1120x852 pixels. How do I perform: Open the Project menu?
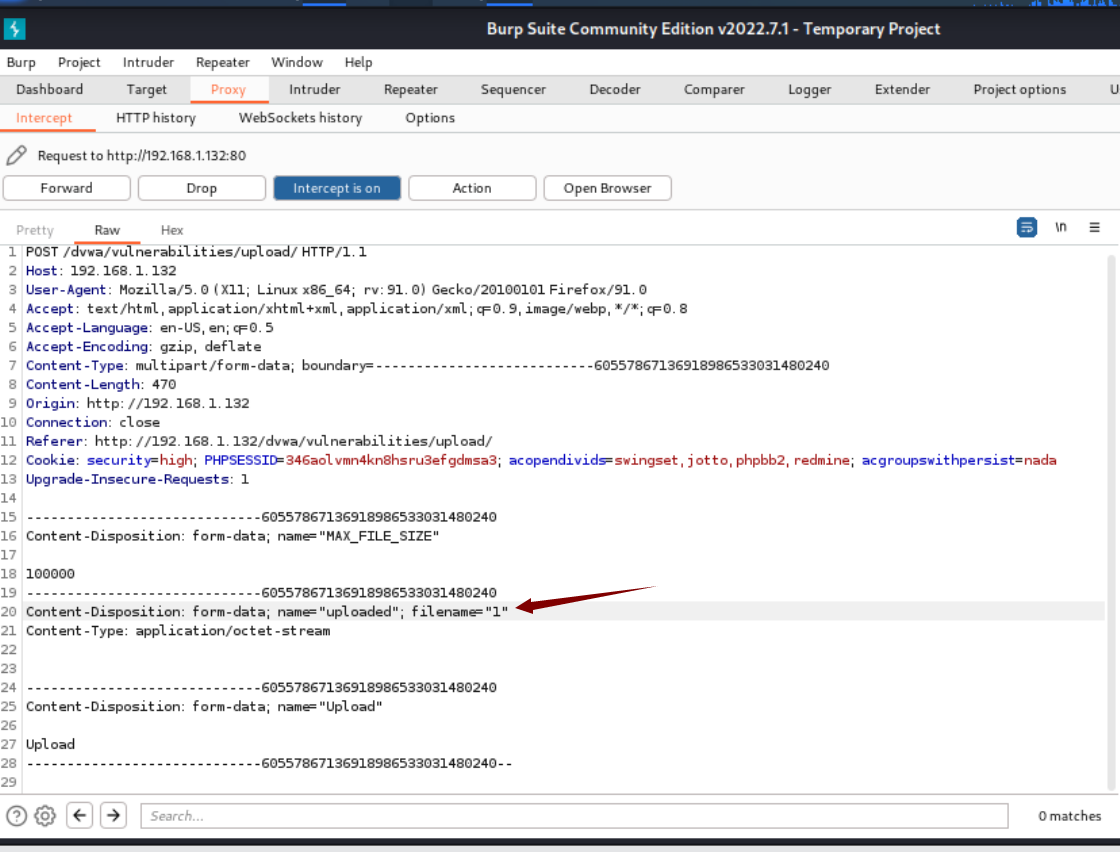[x=79, y=62]
